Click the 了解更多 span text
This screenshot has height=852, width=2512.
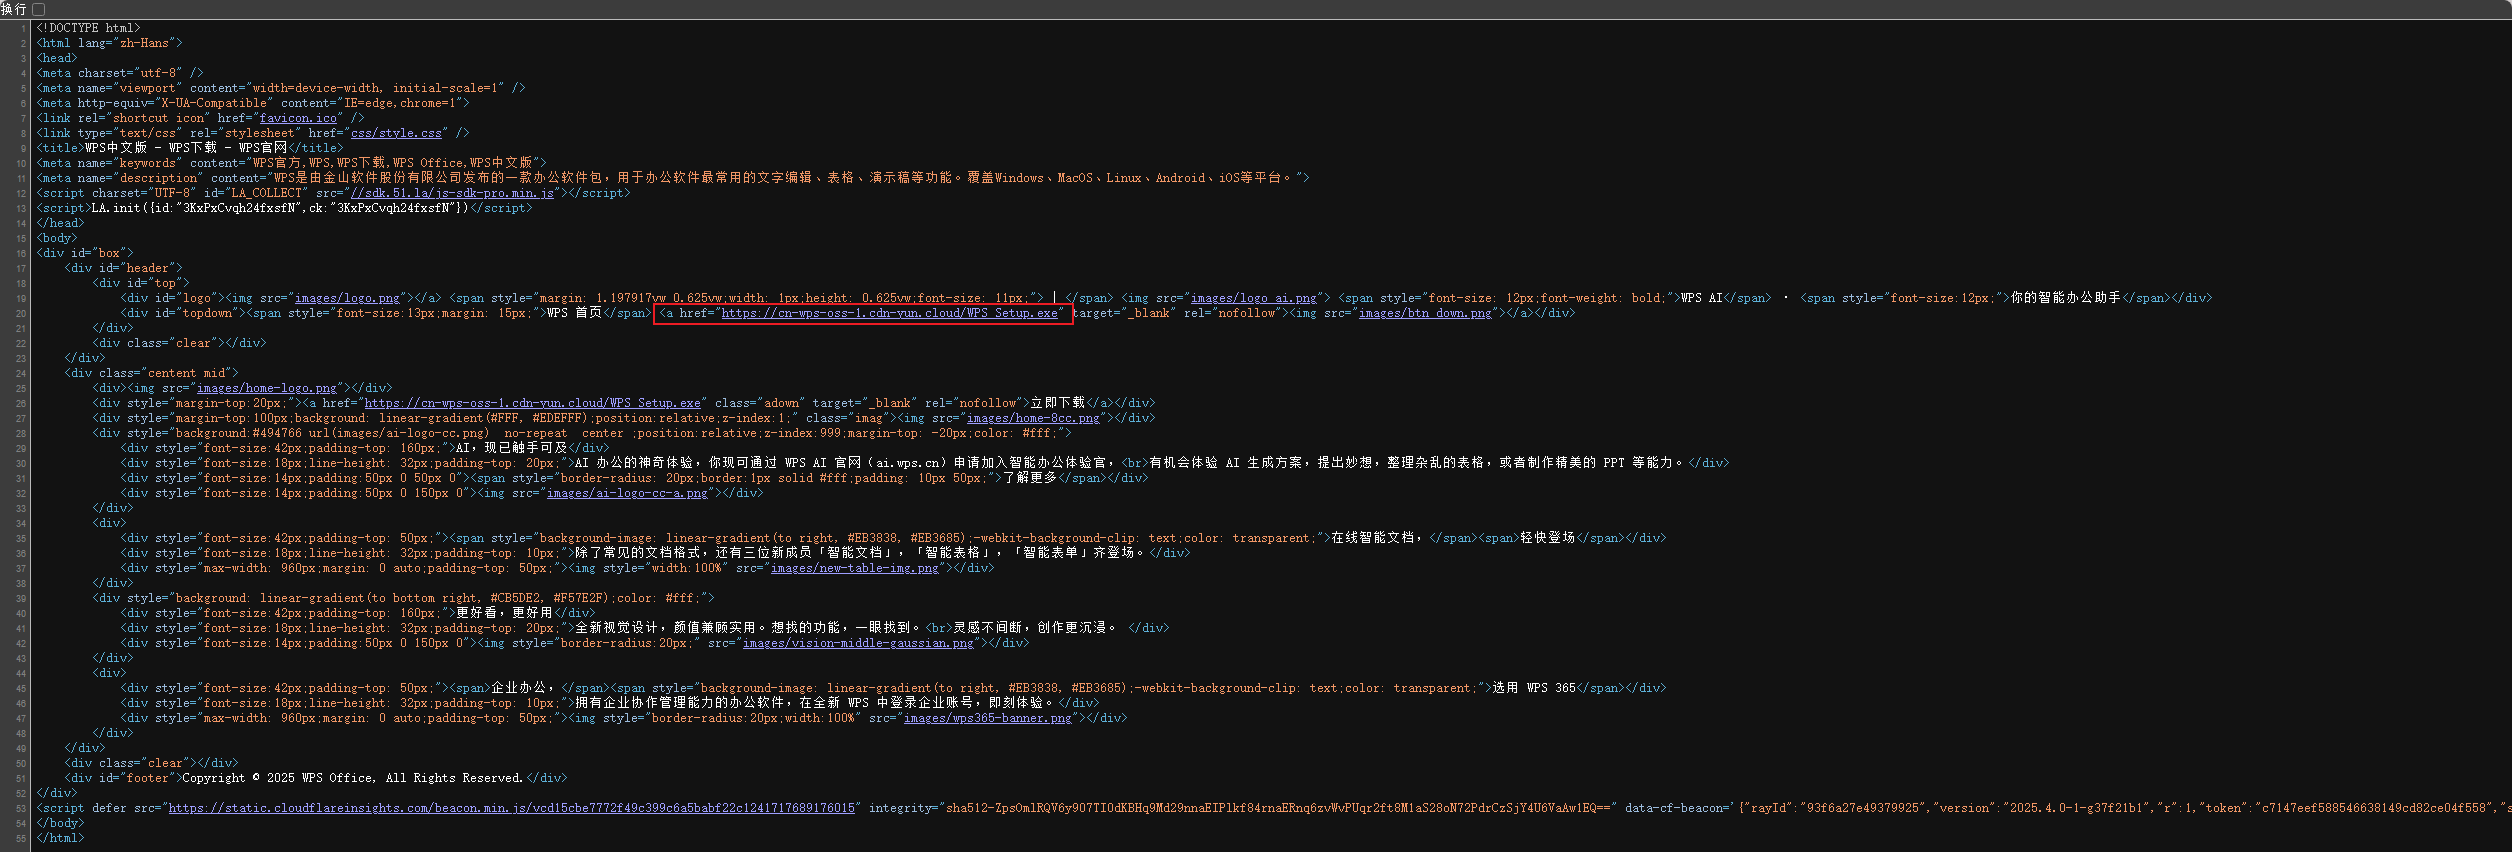click(1030, 478)
